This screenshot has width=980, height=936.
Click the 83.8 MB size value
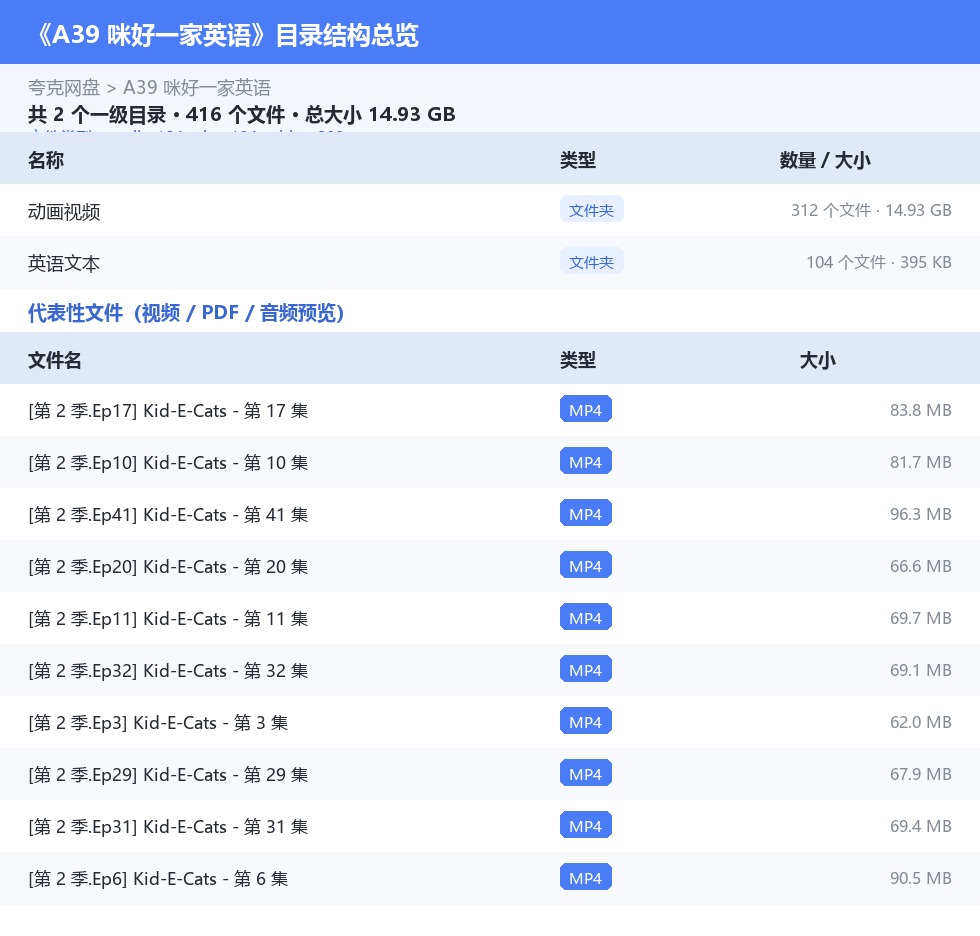(x=921, y=410)
